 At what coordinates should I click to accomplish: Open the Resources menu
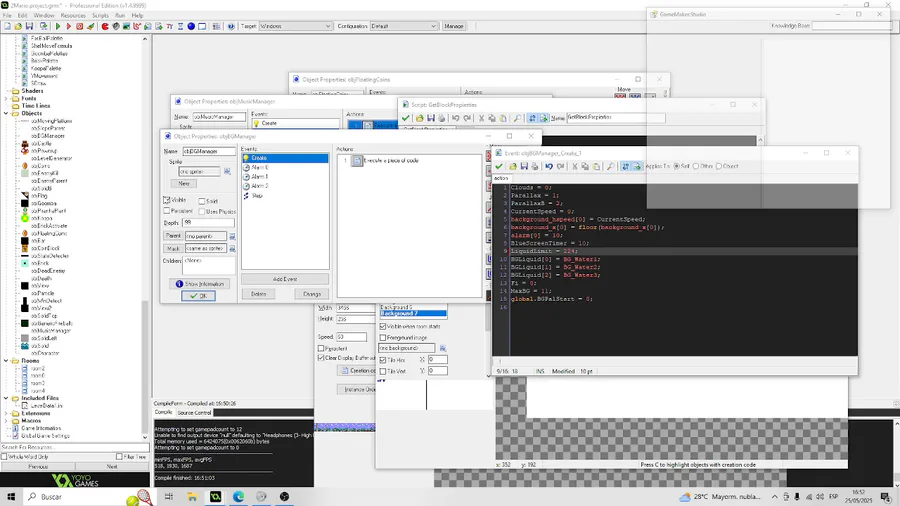73,15
